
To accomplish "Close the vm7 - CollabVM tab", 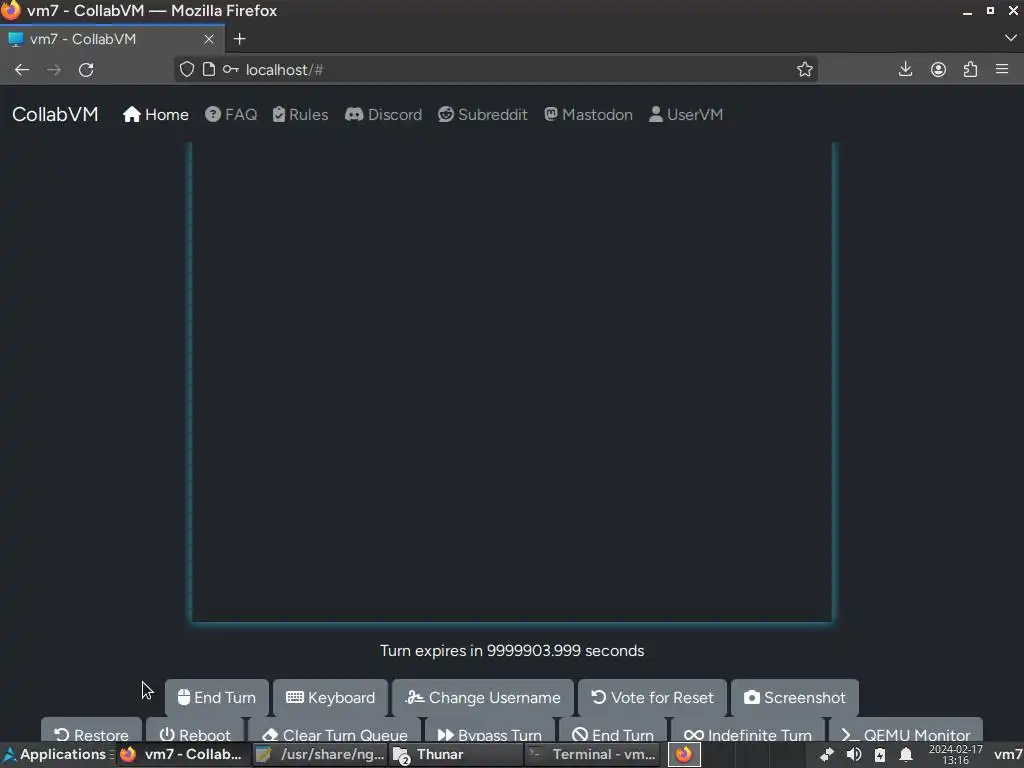I will click(209, 39).
